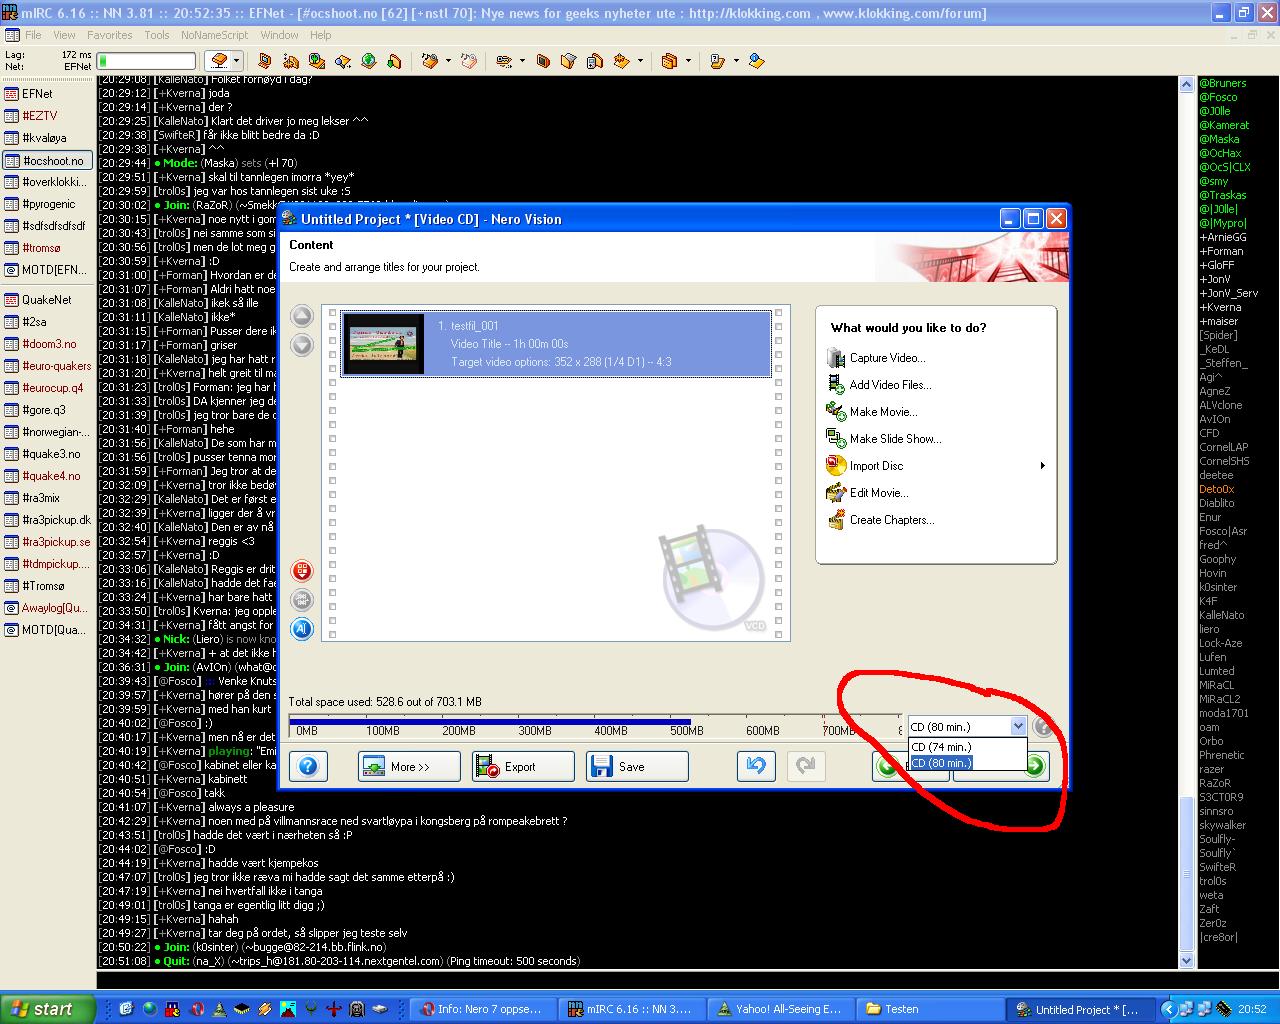Image resolution: width=1280 pixels, height=1024 pixels.
Task: Open the QuakeNet status window
Action: click(x=47, y=300)
